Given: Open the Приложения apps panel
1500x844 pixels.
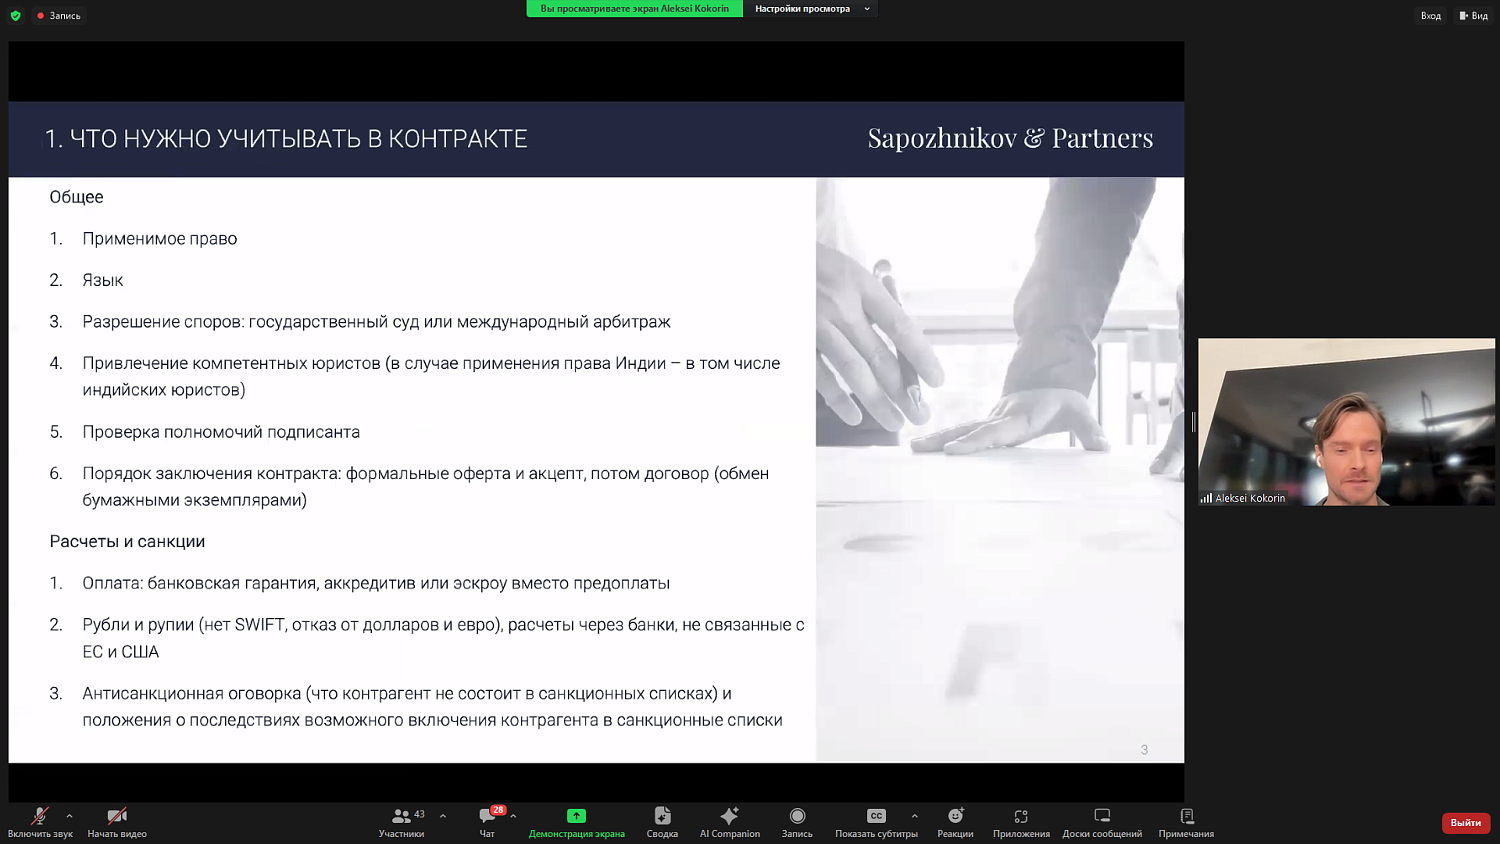Looking at the screenshot, I should point(1021,821).
